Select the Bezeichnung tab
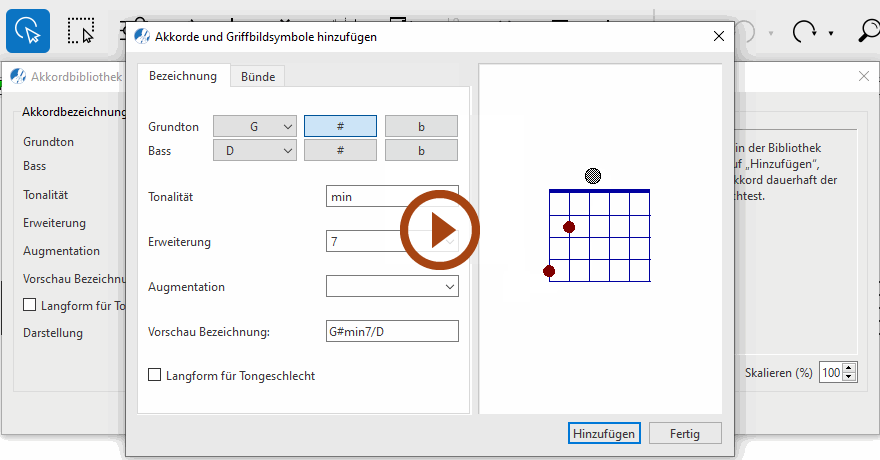 click(183, 76)
